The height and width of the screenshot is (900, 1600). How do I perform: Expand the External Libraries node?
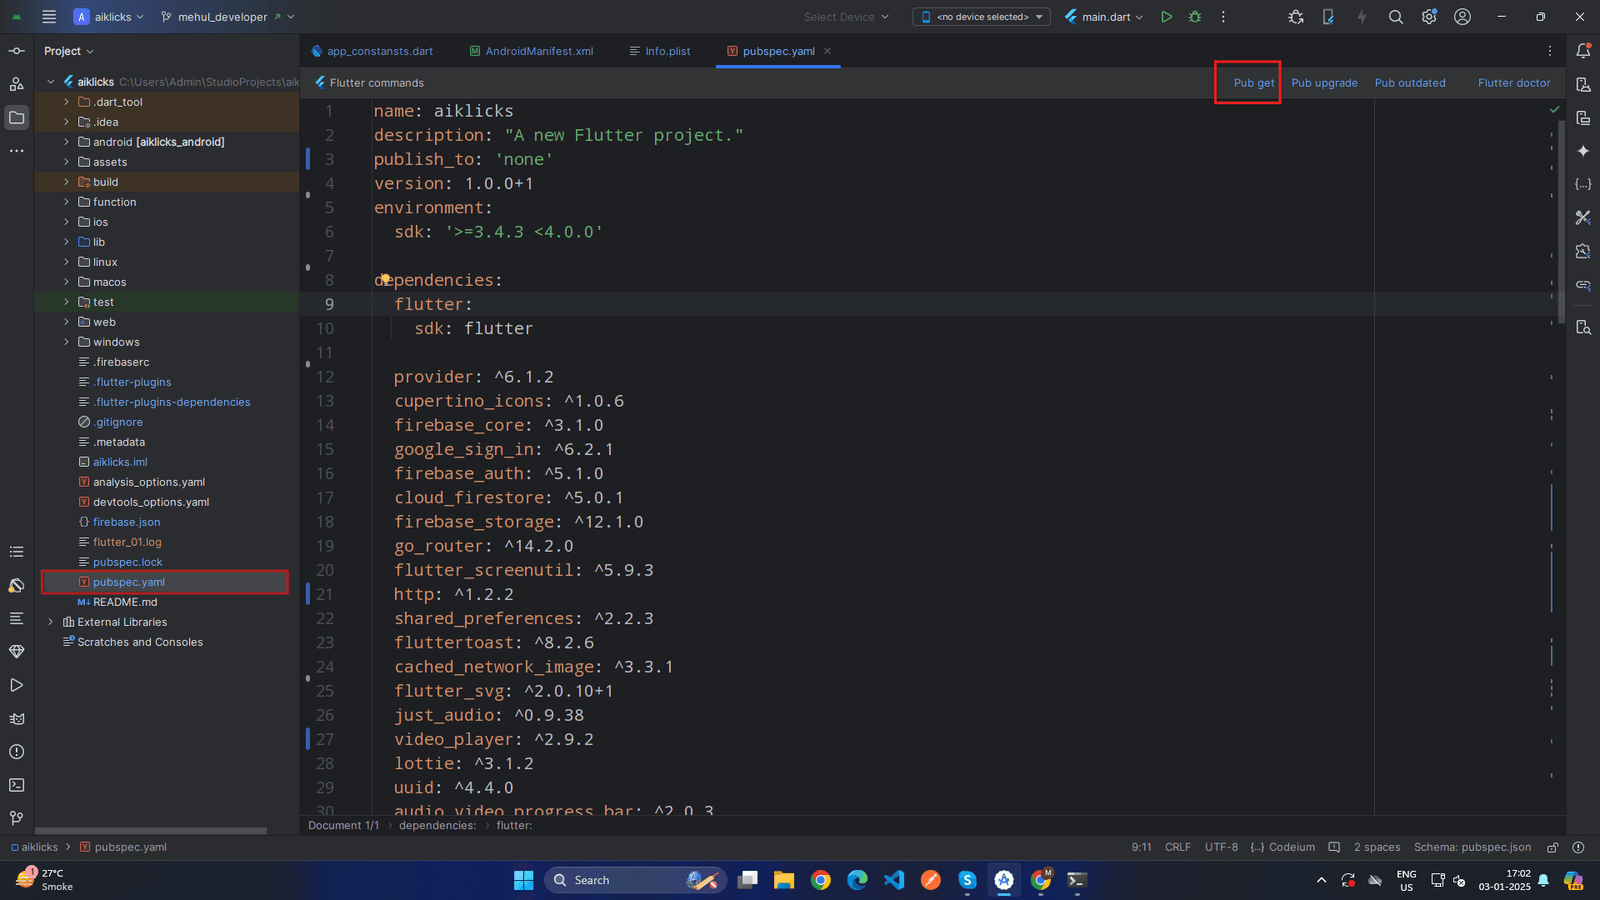[51, 622]
